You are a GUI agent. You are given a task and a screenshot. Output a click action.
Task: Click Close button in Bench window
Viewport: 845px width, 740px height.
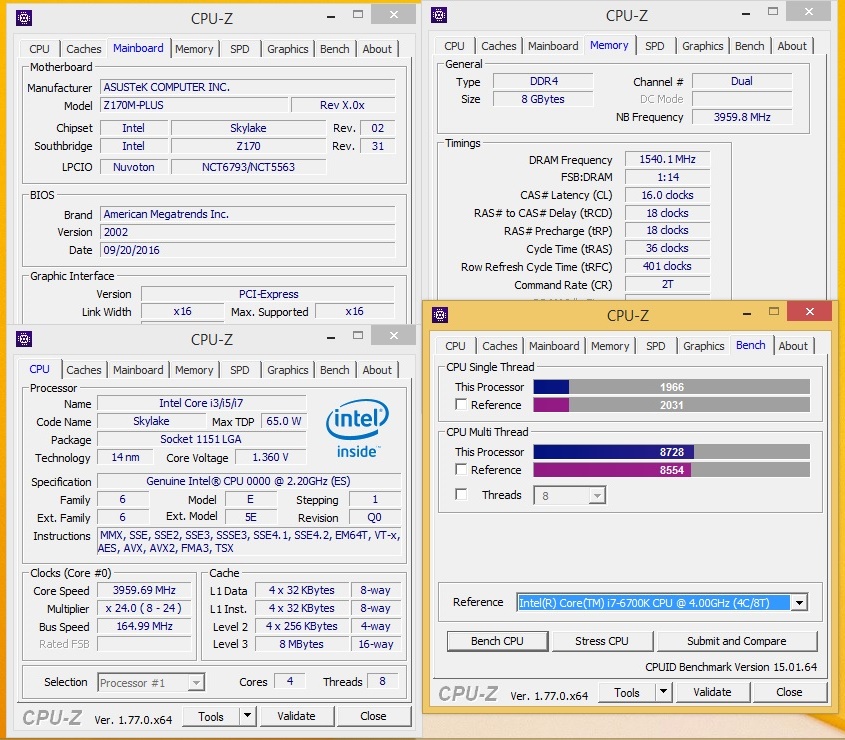789,692
